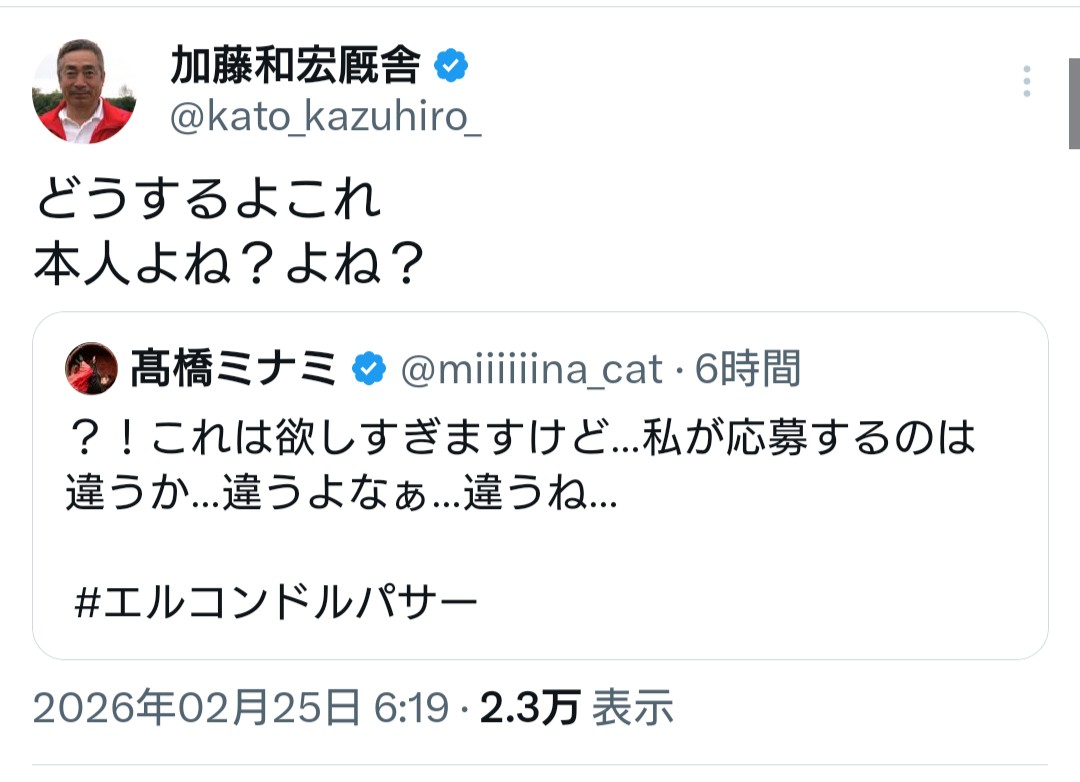Screen dimensions: 1080x782
Task: Click 髙橋ミナミ's small avatar in quote
Action: (91, 369)
